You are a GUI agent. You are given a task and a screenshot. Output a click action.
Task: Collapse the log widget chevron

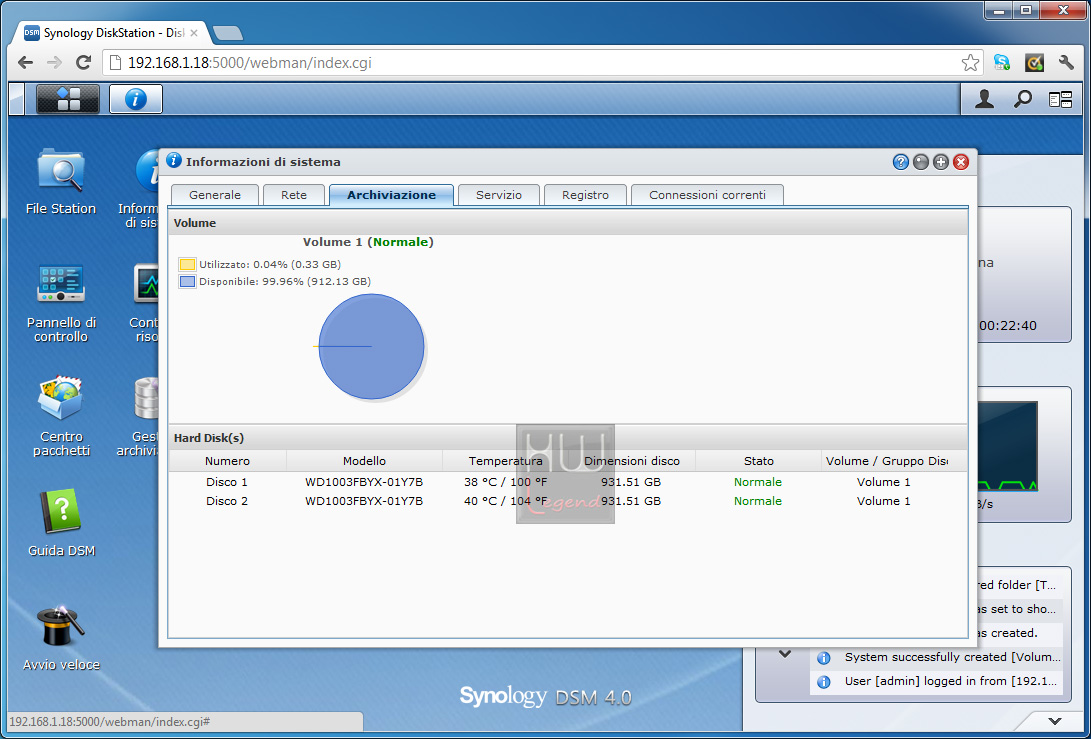tap(785, 654)
